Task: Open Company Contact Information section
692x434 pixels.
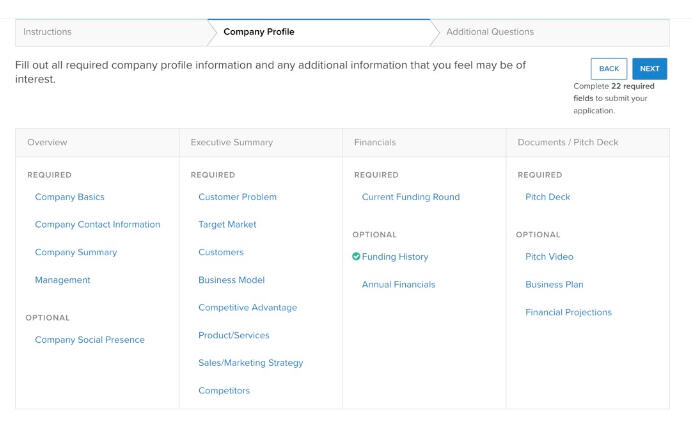Action: coord(97,225)
